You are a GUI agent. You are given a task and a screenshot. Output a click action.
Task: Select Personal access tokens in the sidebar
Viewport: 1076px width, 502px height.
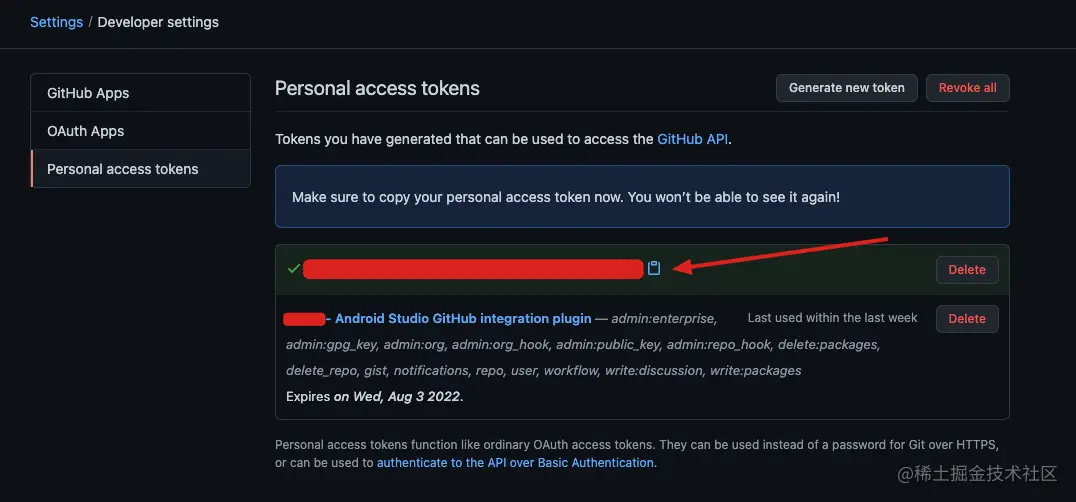pos(123,169)
